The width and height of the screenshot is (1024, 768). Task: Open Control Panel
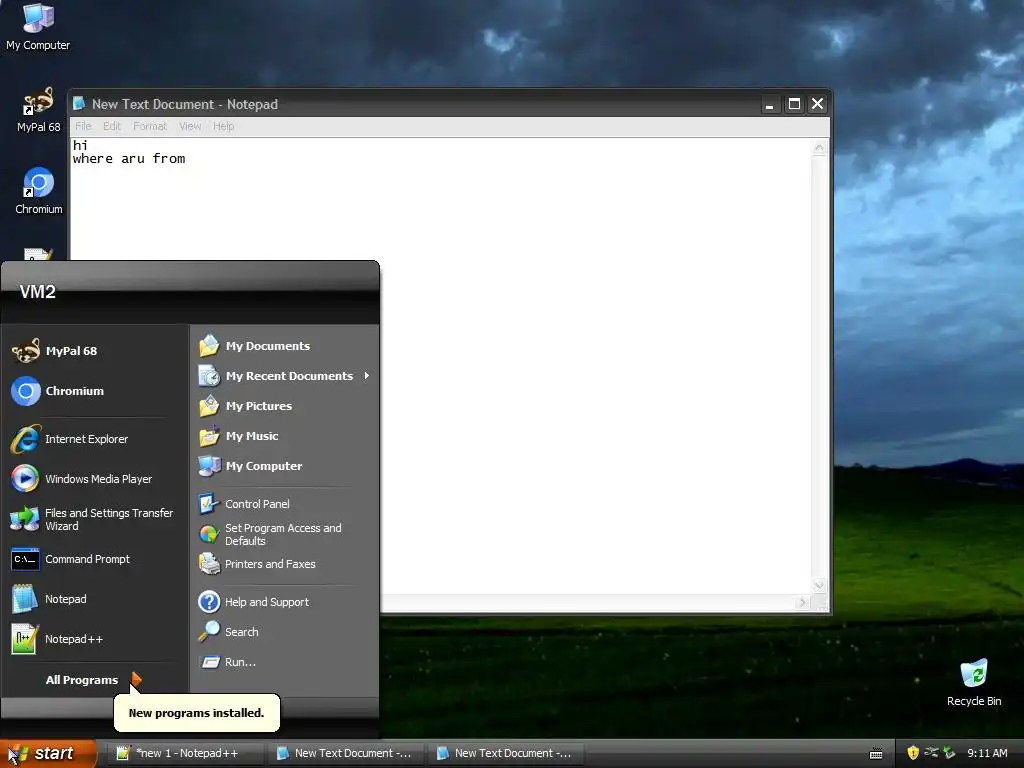tap(284, 504)
